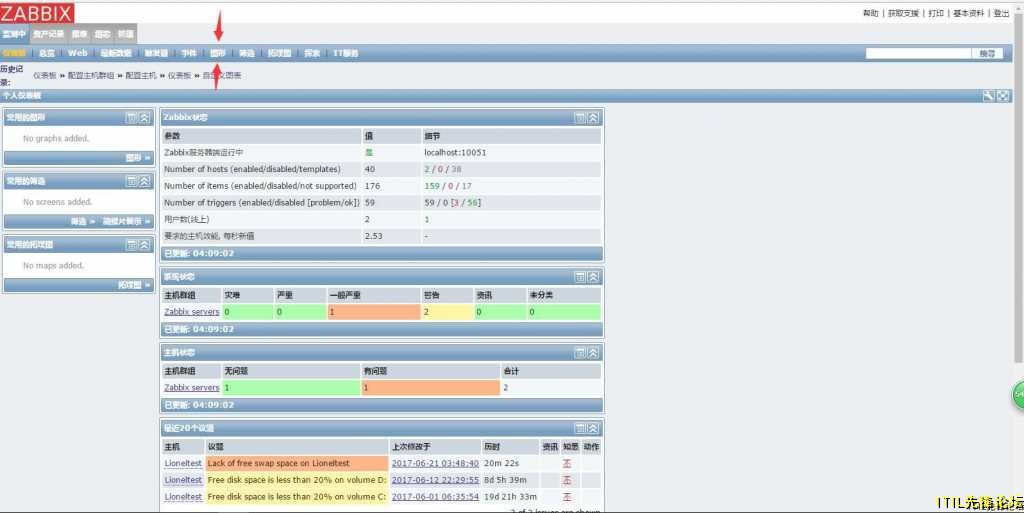The height and width of the screenshot is (513, 1024).
Task: Open the 事件 submenu item
Action: [x=189, y=54]
